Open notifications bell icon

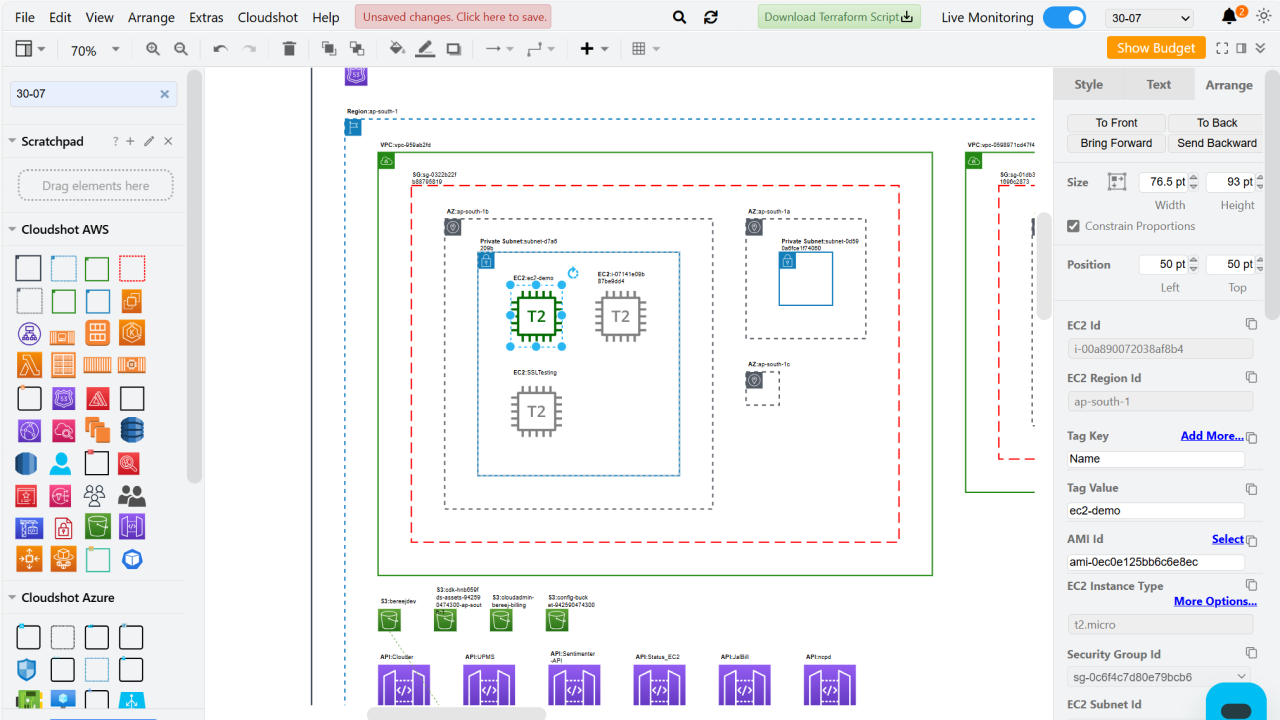[1230, 17]
